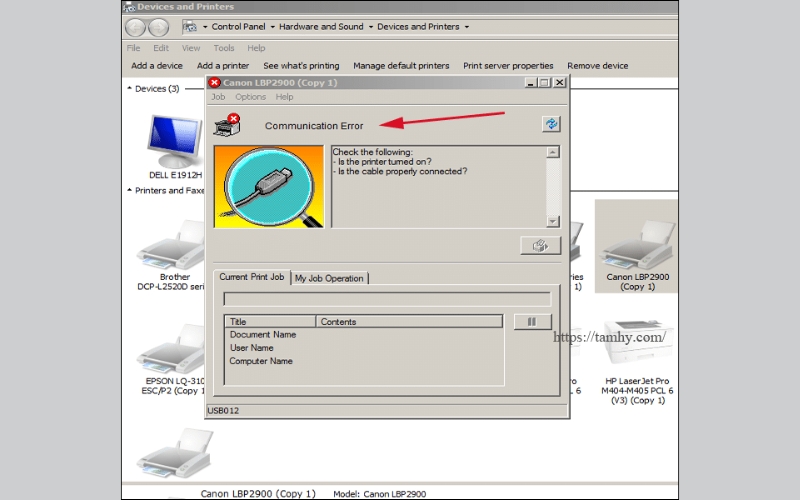This screenshot has height=500, width=800.
Task: Click Control Panel in the address bar
Action: 238,27
